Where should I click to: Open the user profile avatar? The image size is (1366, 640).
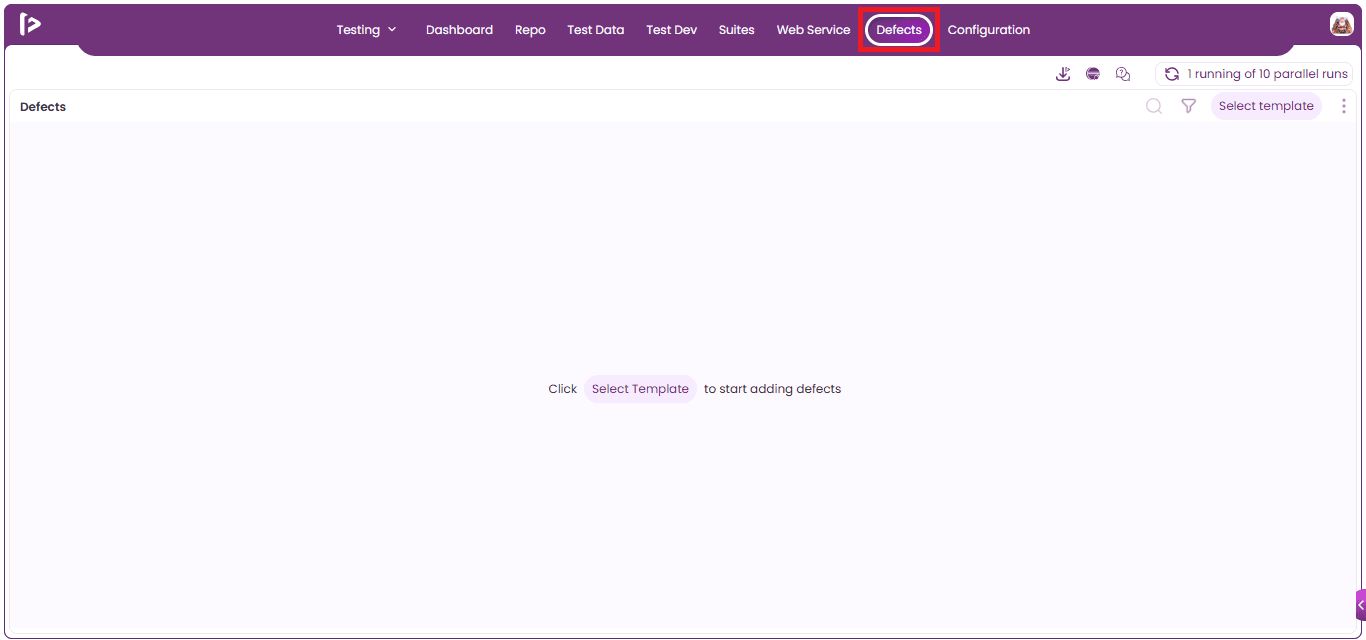[x=1341, y=24]
